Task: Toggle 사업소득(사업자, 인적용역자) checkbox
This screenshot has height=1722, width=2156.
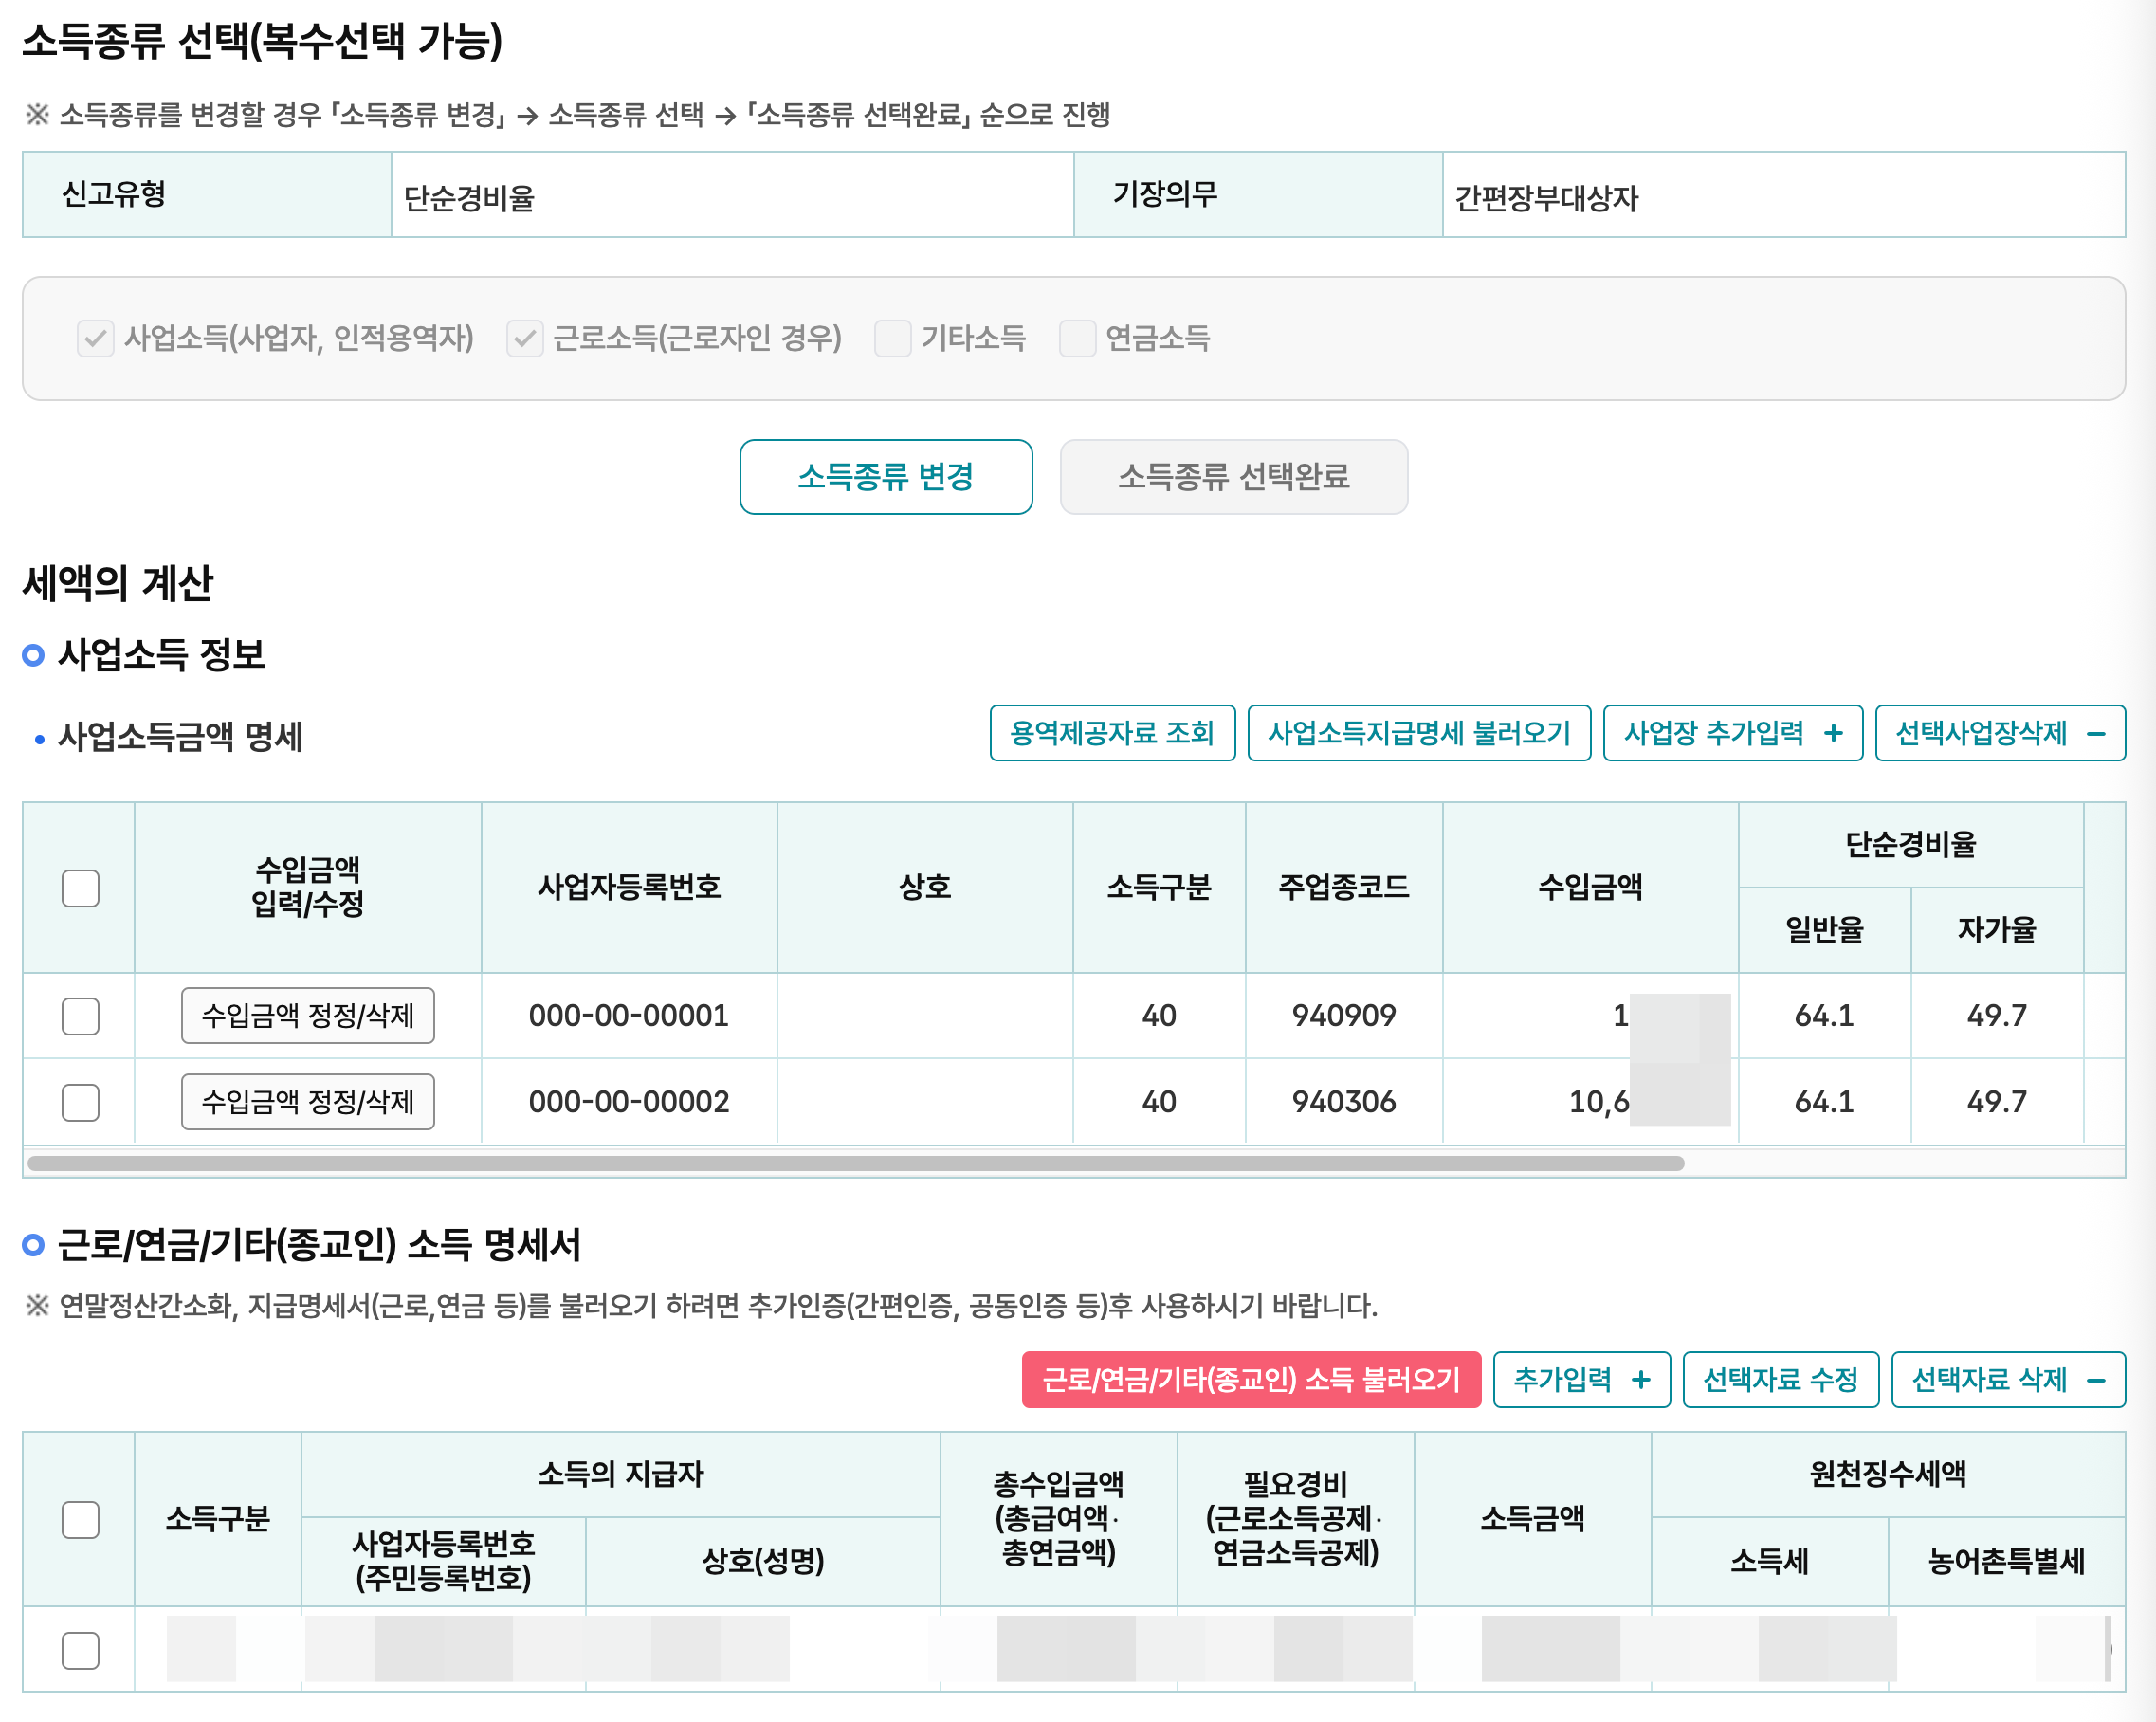Action: pyautogui.click(x=95, y=338)
